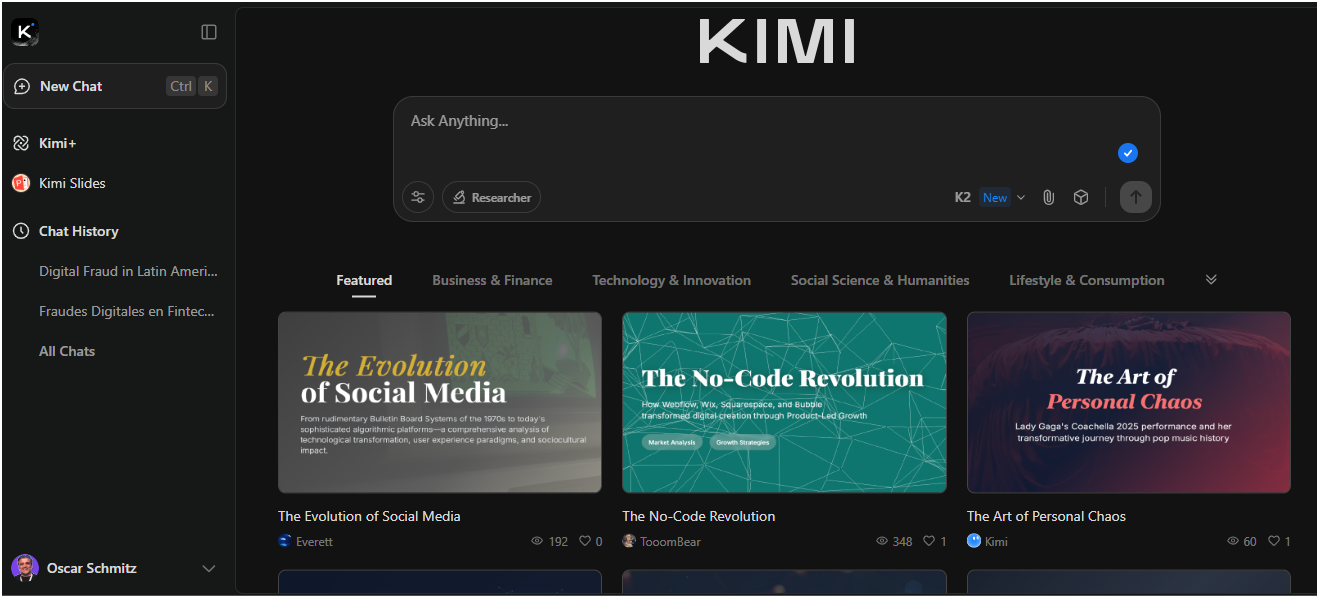
Task: Open the settings sliders icon in prompt box
Action: (418, 197)
